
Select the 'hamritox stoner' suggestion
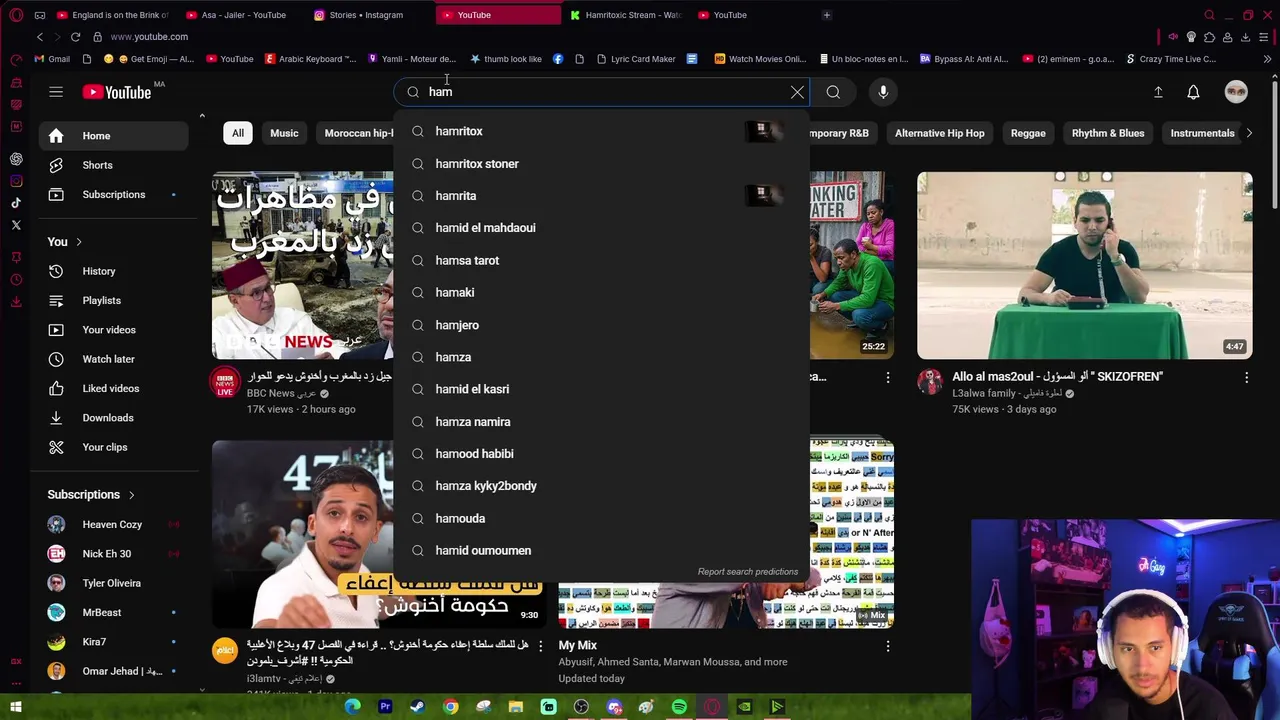coord(601,164)
